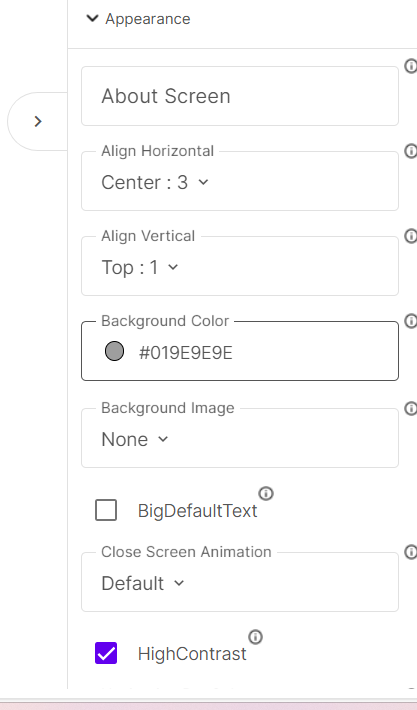Screen dimensions: 417x710
Task: Open info icon for Align Horizontal
Action: (411, 151)
